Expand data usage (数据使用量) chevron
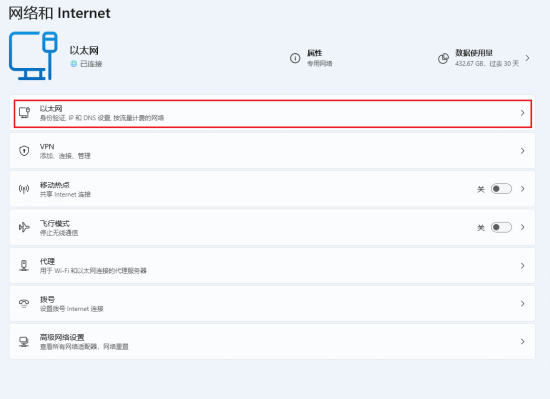The height and width of the screenshot is (399, 550). (x=527, y=58)
